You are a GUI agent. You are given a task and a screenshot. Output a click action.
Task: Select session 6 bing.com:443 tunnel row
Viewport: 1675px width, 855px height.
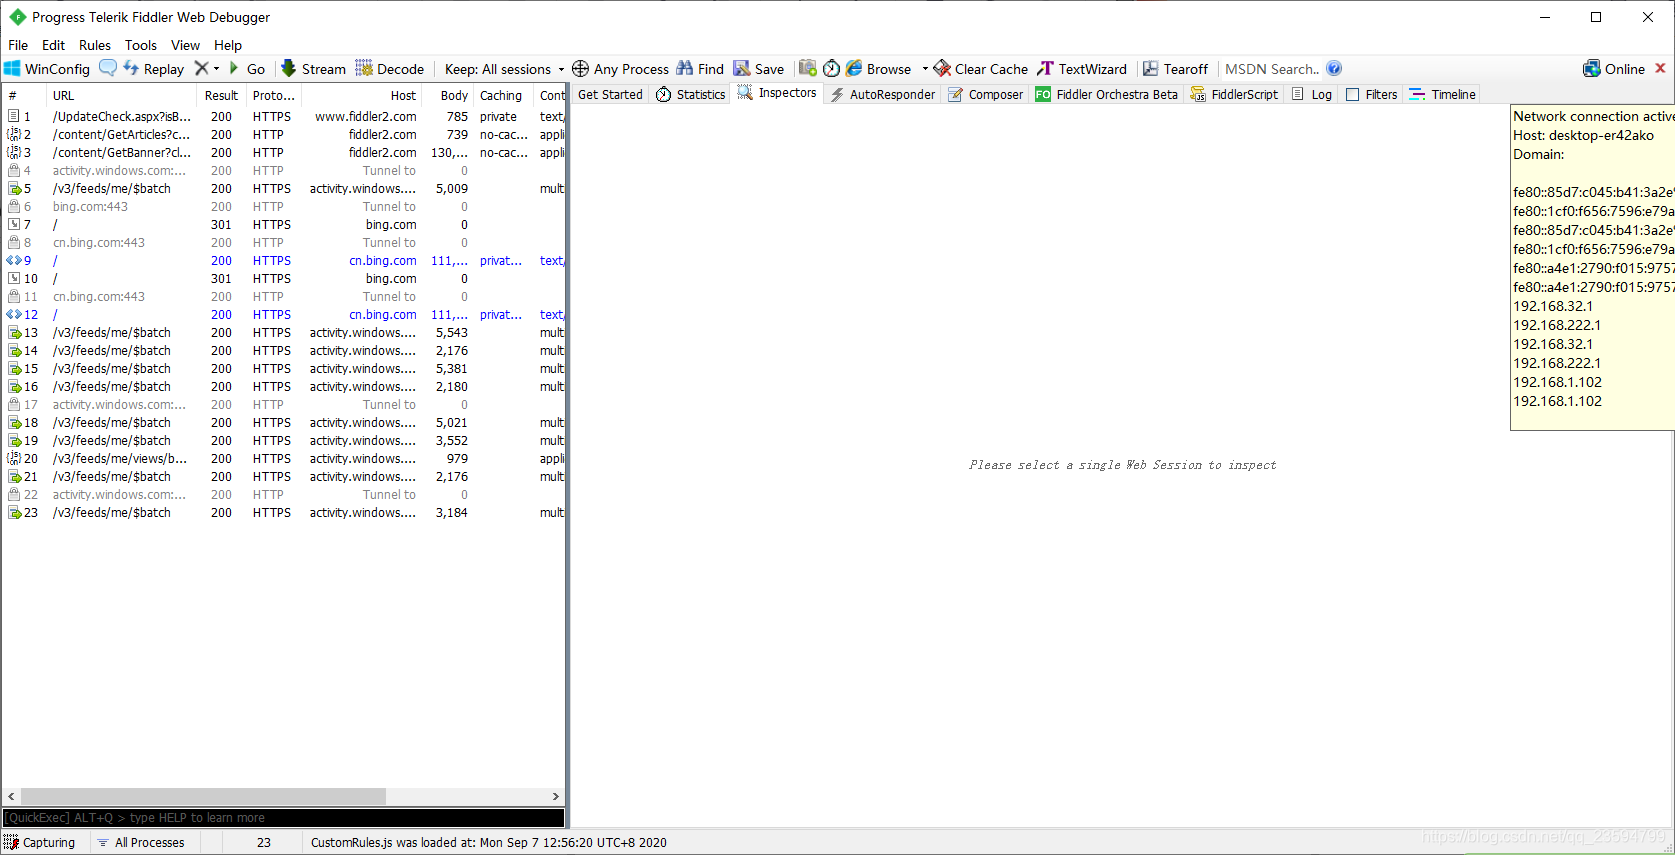pos(284,207)
